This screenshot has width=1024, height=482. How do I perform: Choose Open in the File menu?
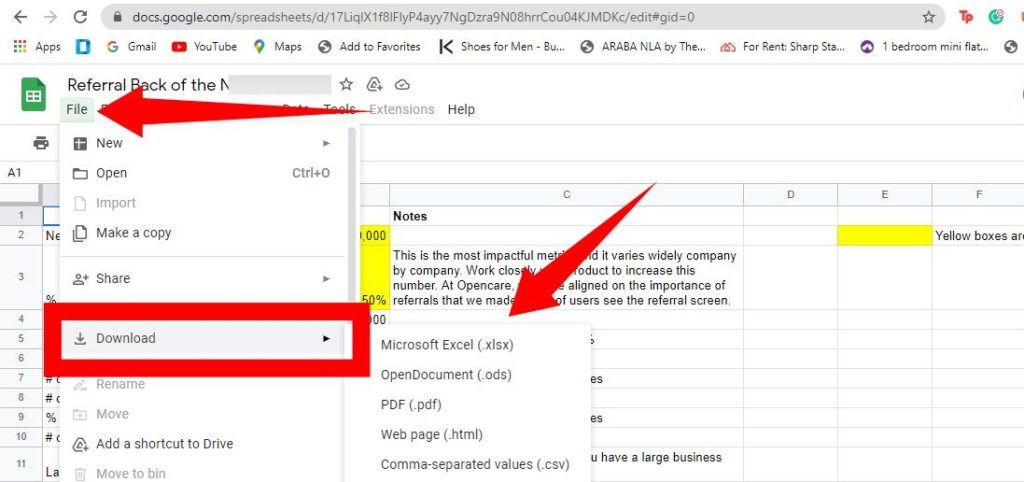click(x=202, y=173)
